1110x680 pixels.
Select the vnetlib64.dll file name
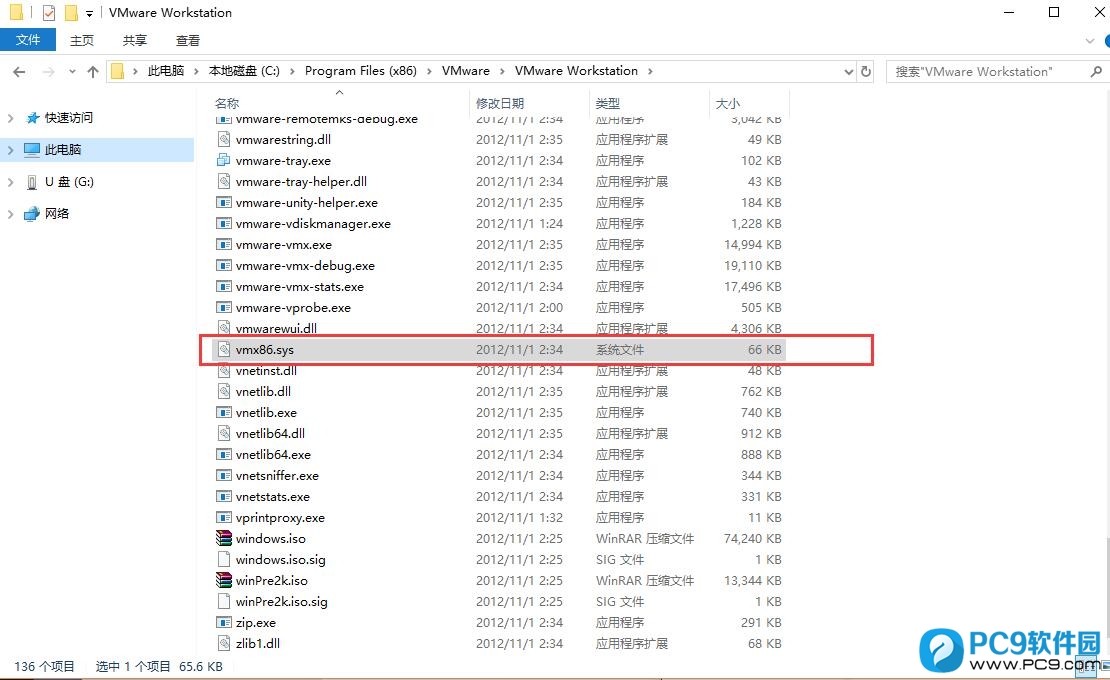pos(270,434)
